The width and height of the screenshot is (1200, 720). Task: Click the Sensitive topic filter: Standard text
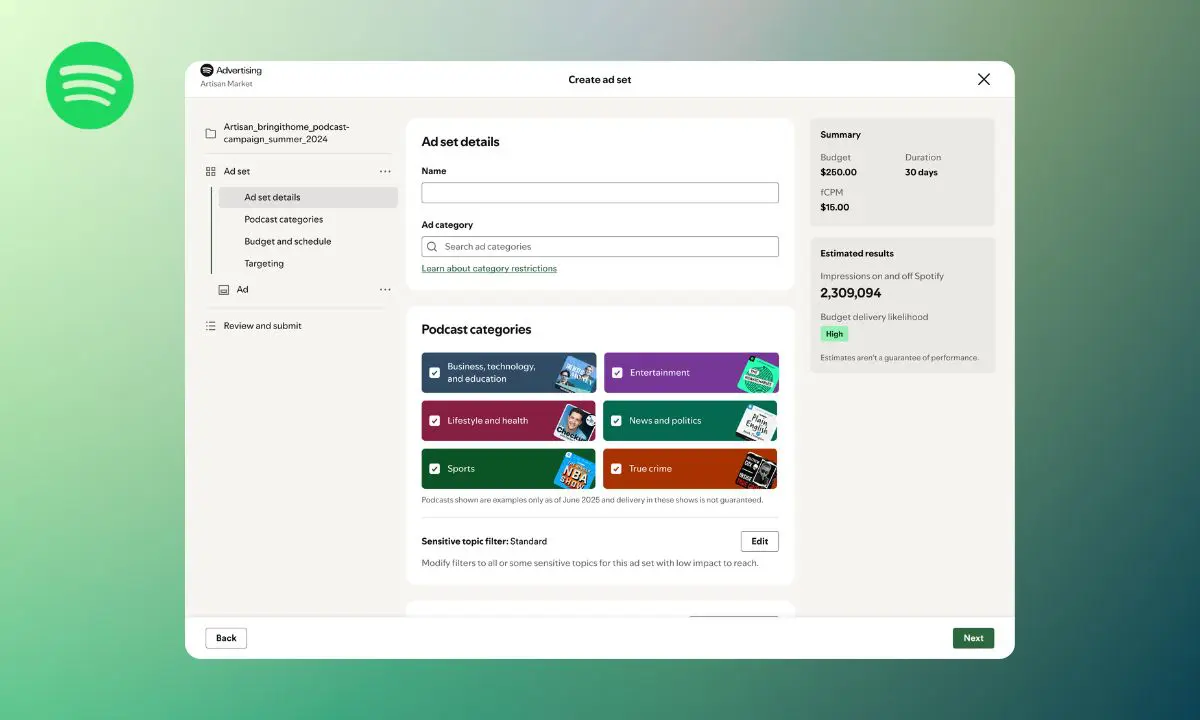point(484,542)
